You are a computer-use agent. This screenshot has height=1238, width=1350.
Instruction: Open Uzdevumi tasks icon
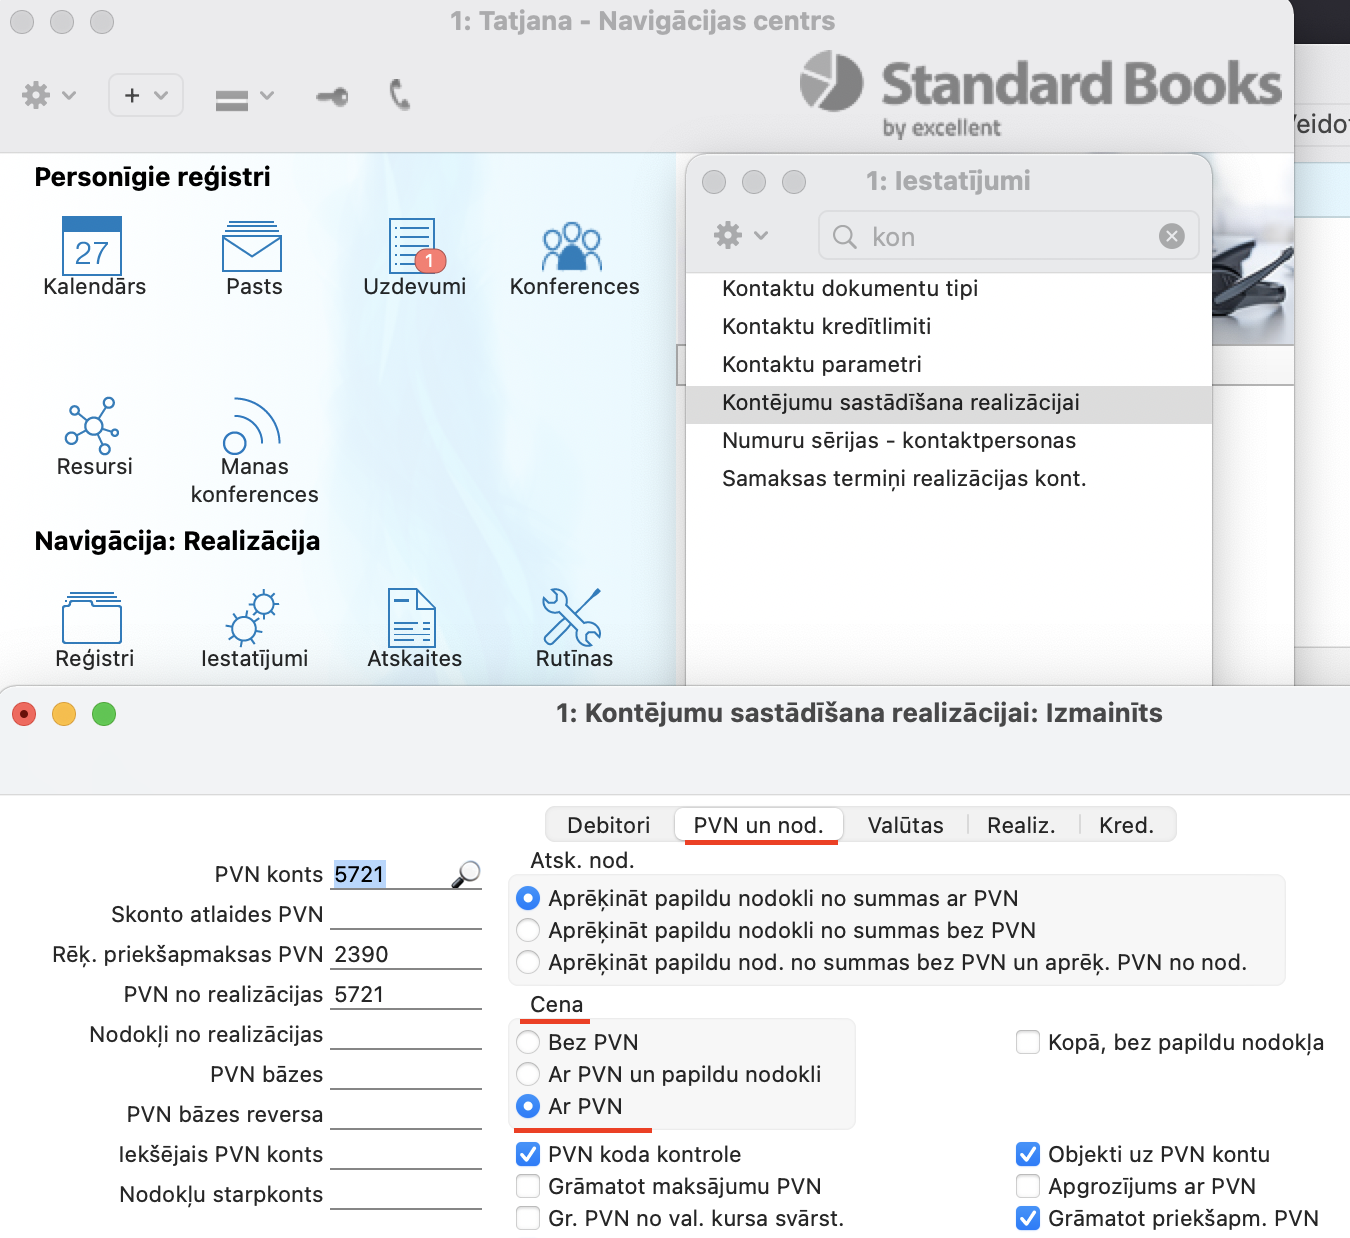pos(414,247)
